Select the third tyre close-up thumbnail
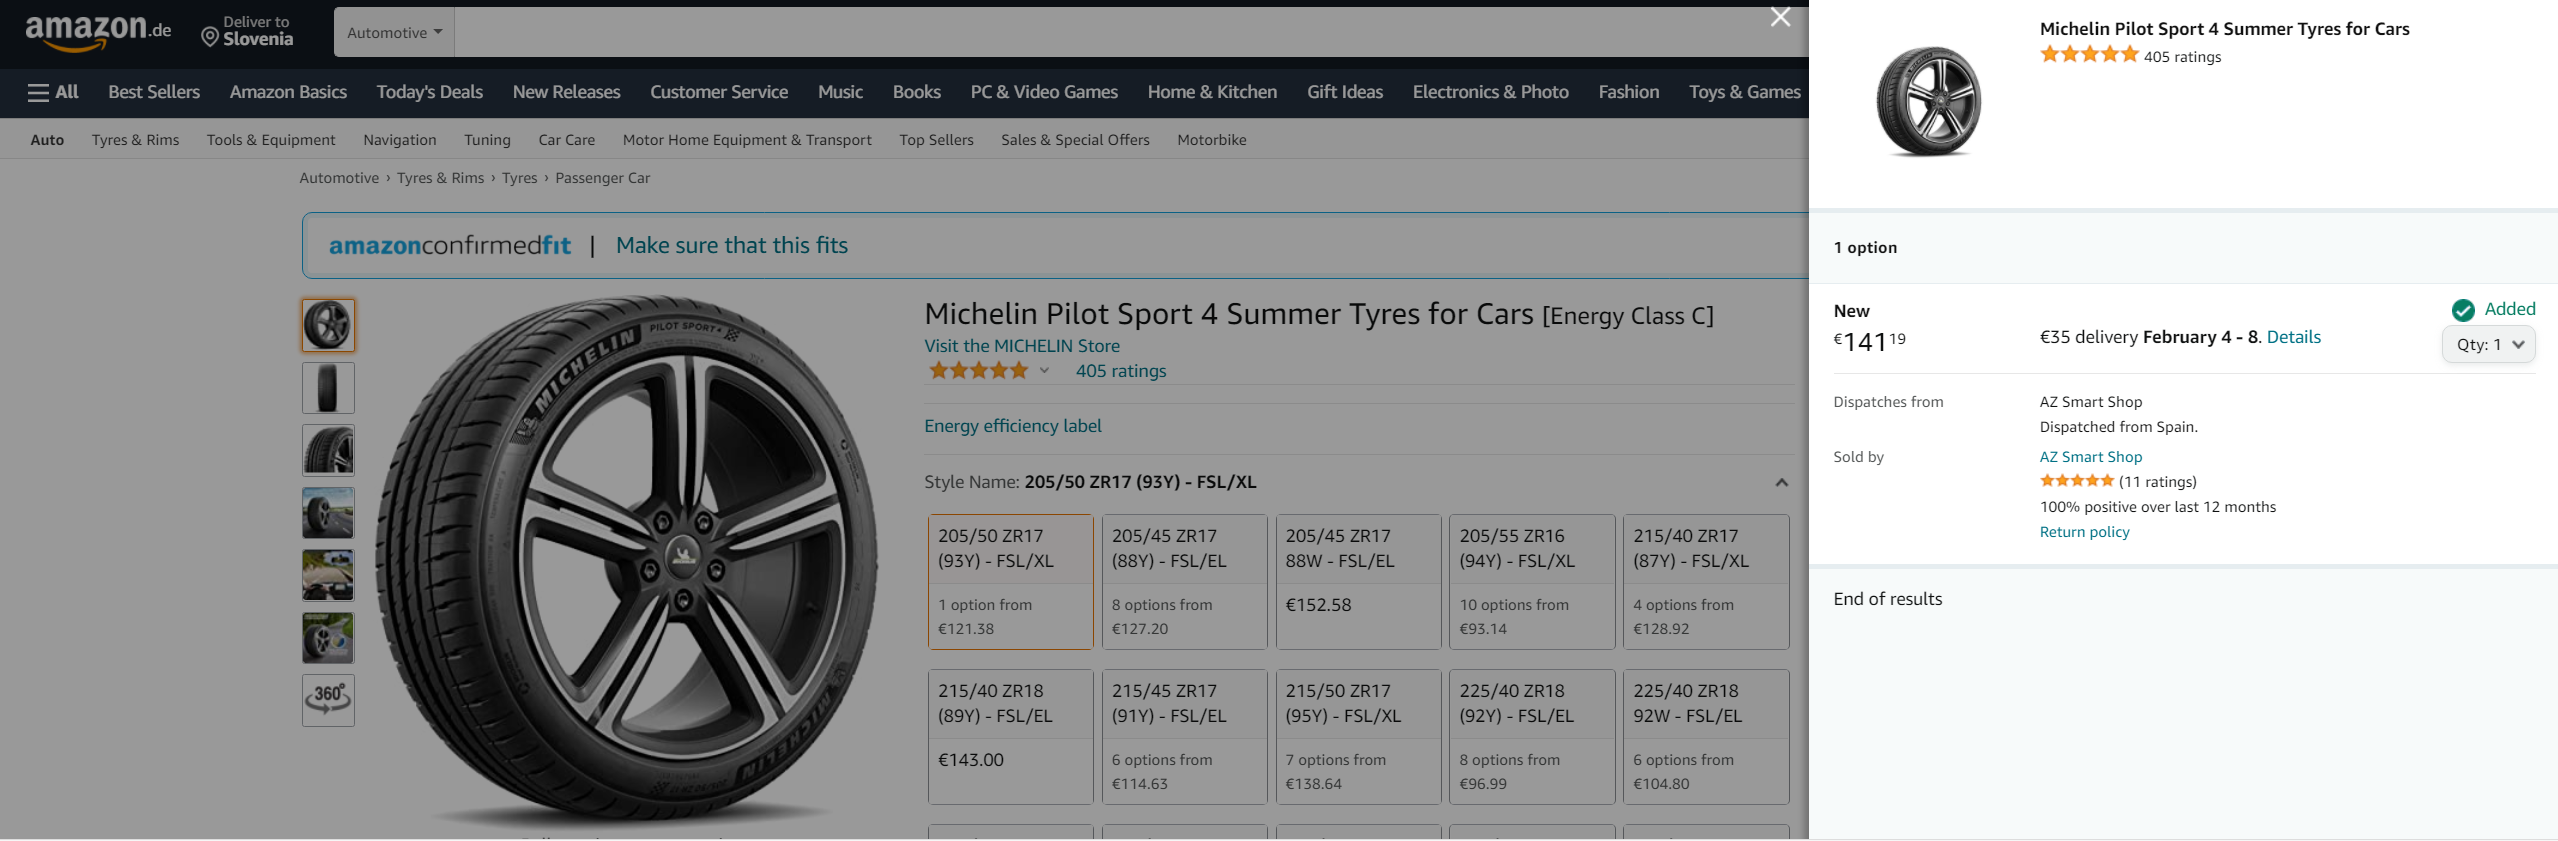Viewport: 2558px width, 841px height. tap(328, 450)
